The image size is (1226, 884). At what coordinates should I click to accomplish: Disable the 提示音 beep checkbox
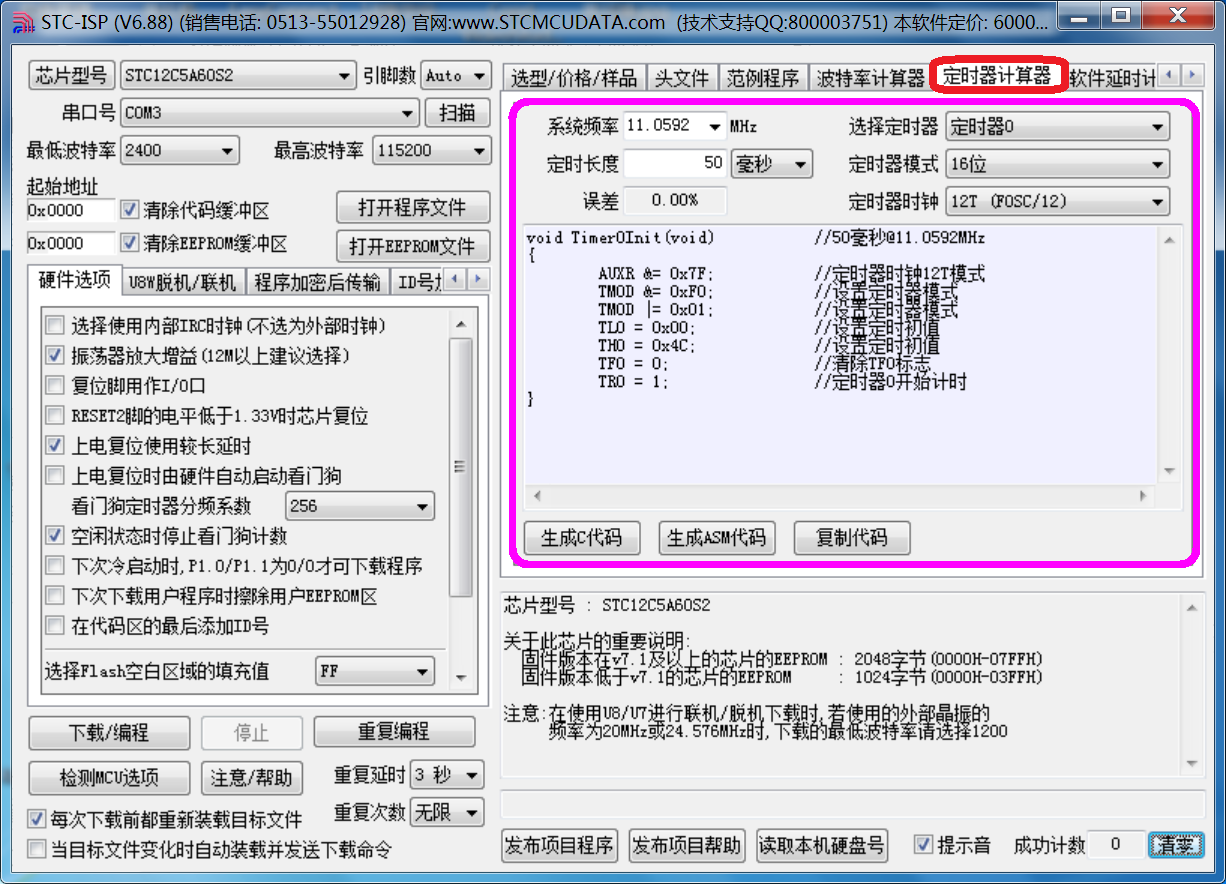[x=921, y=845]
